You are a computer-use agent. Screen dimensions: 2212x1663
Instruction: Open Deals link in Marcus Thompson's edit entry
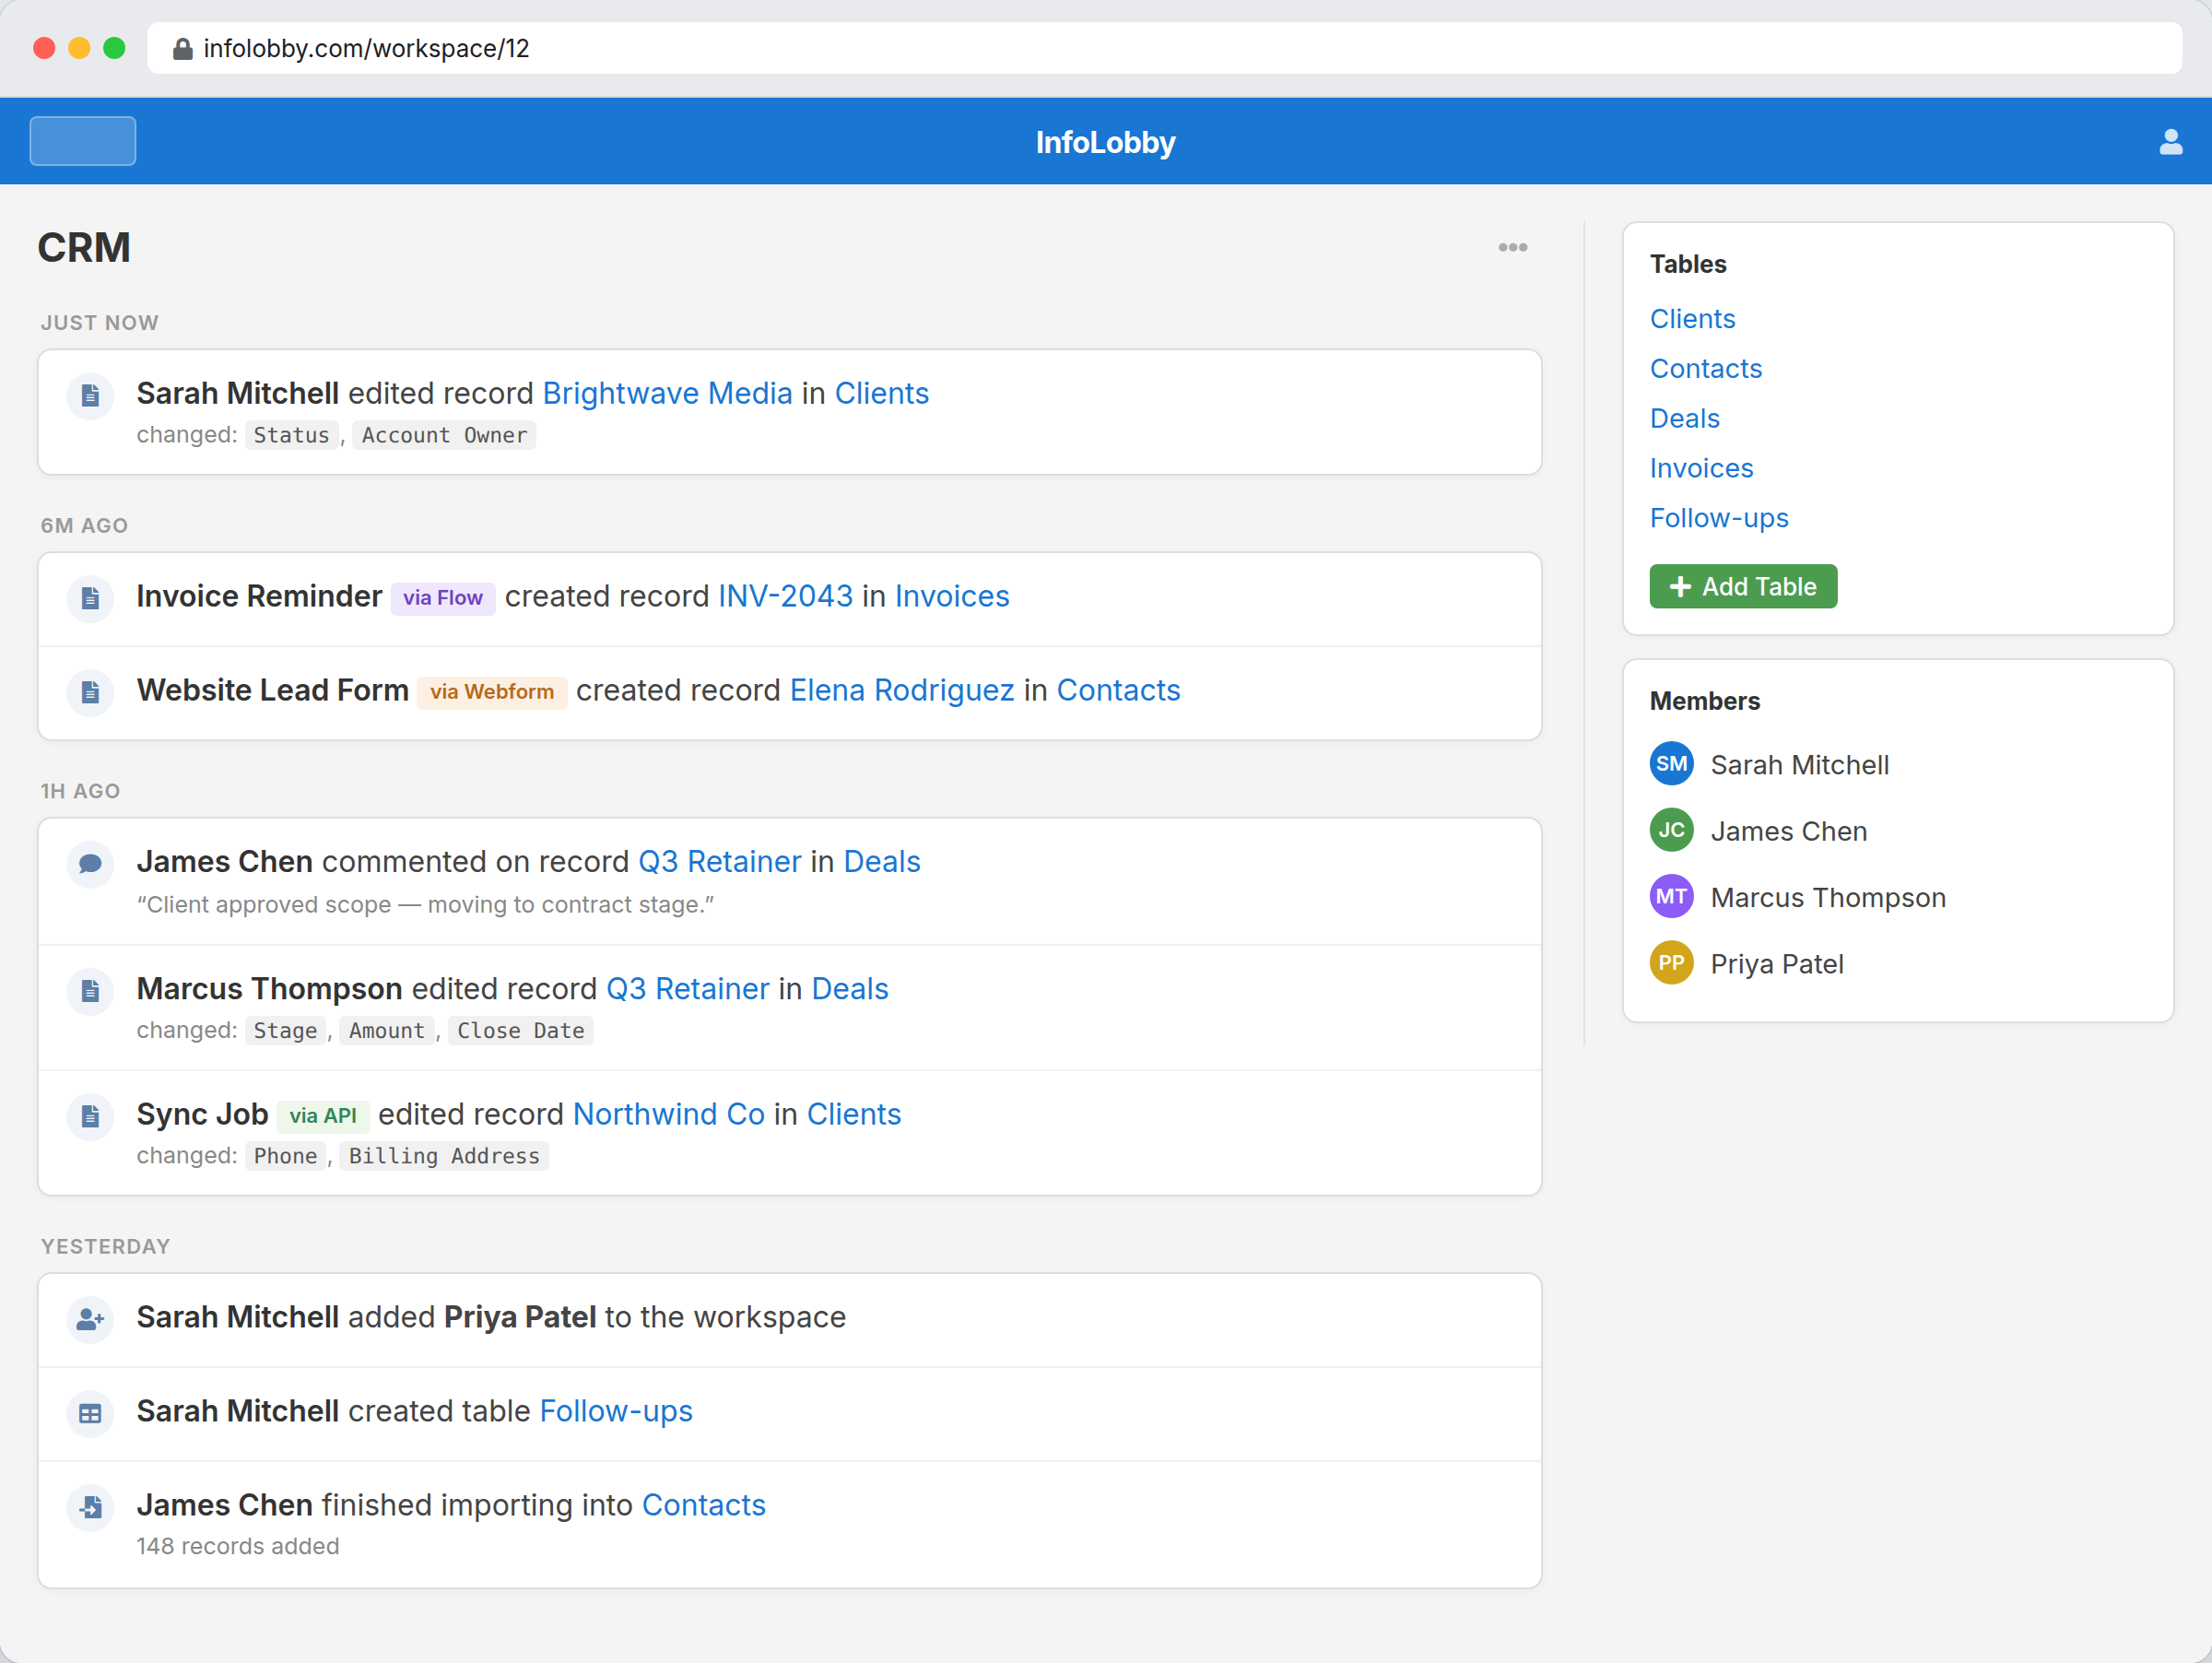pos(849,989)
